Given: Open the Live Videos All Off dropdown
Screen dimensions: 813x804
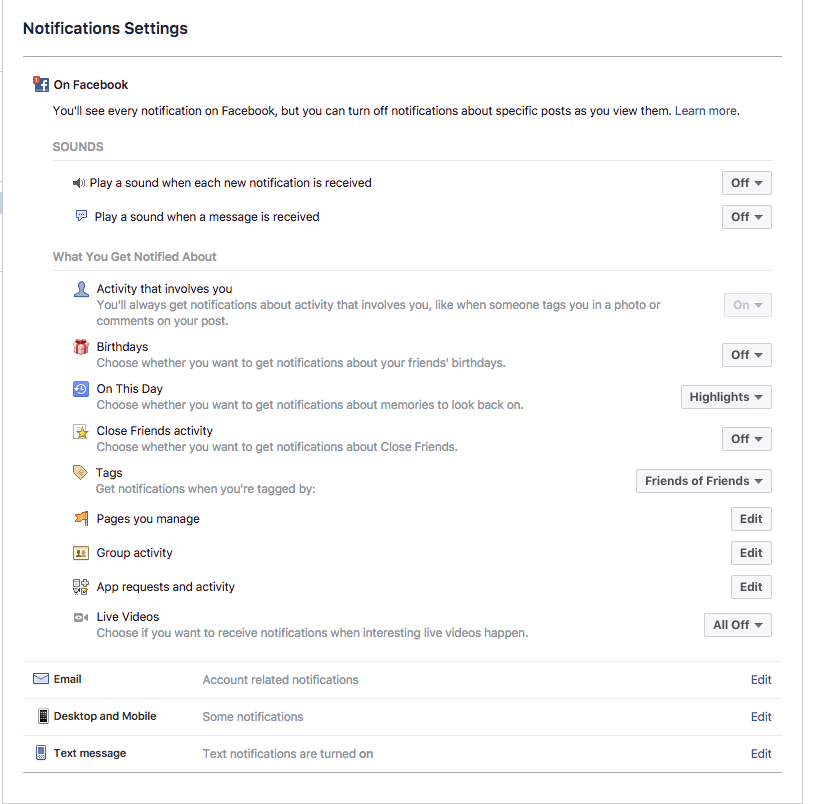Looking at the screenshot, I should tap(737, 625).
